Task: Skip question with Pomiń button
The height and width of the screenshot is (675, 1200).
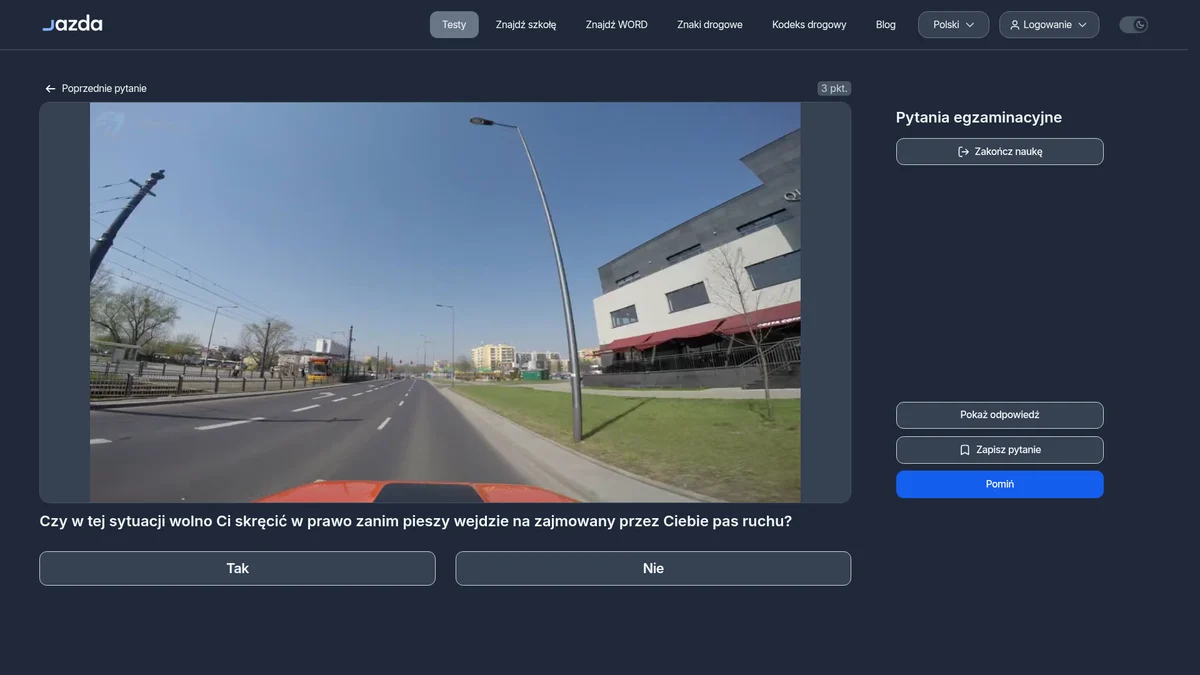Action: 1000,484
